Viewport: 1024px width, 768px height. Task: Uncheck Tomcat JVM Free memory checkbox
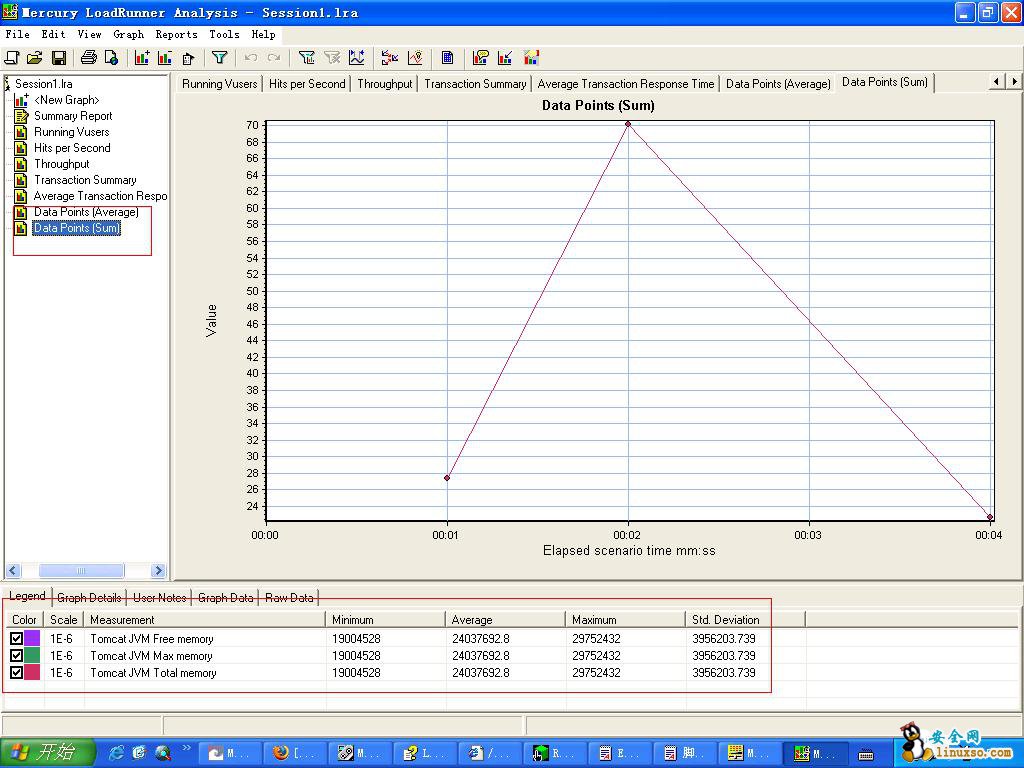17,639
